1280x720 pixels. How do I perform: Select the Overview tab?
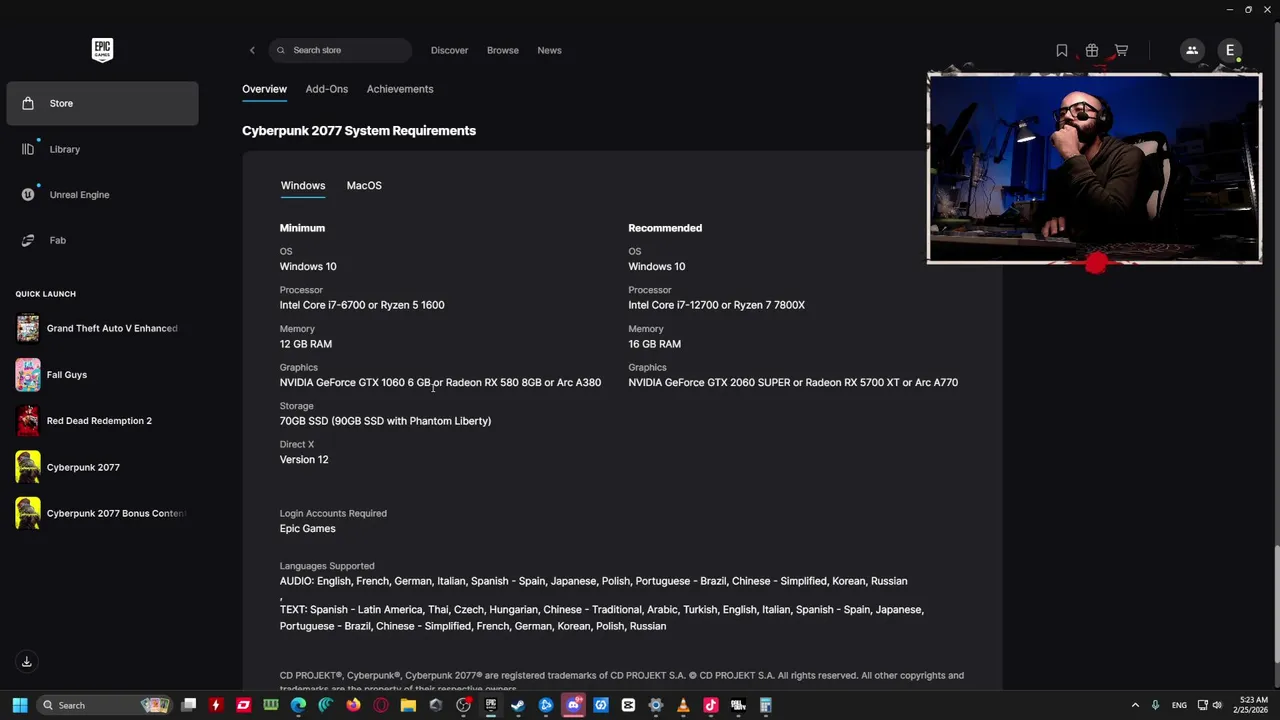click(264, 89)
